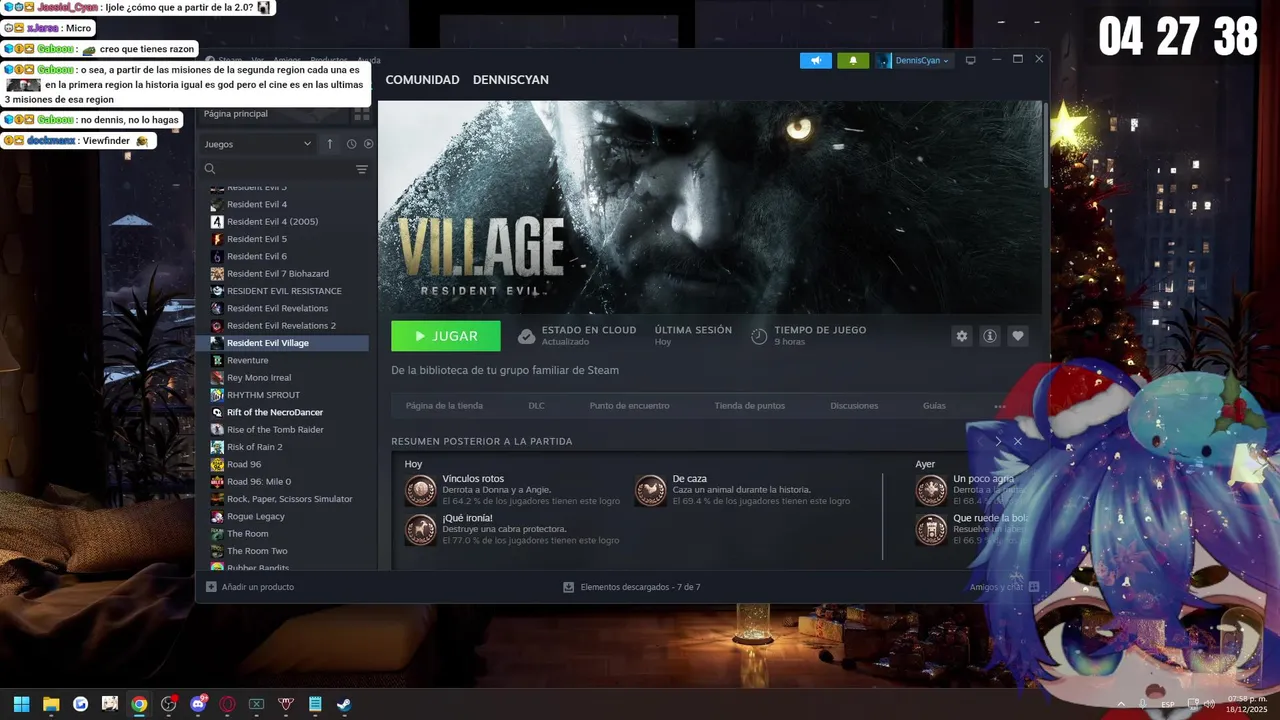Open the Discusiones tab
The width and height of the screenshot is (1280, 720).
coord(854,406)
